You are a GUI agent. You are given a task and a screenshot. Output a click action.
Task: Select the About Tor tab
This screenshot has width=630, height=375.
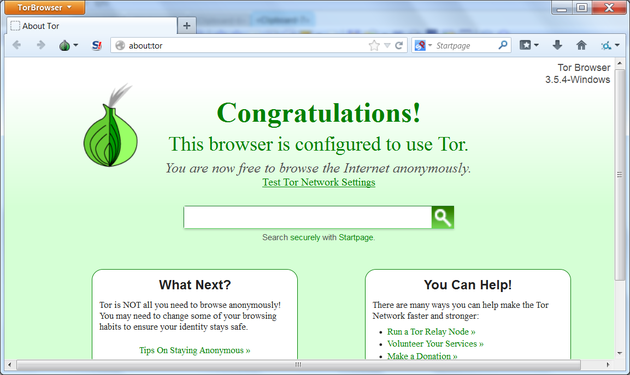(92, 26)
